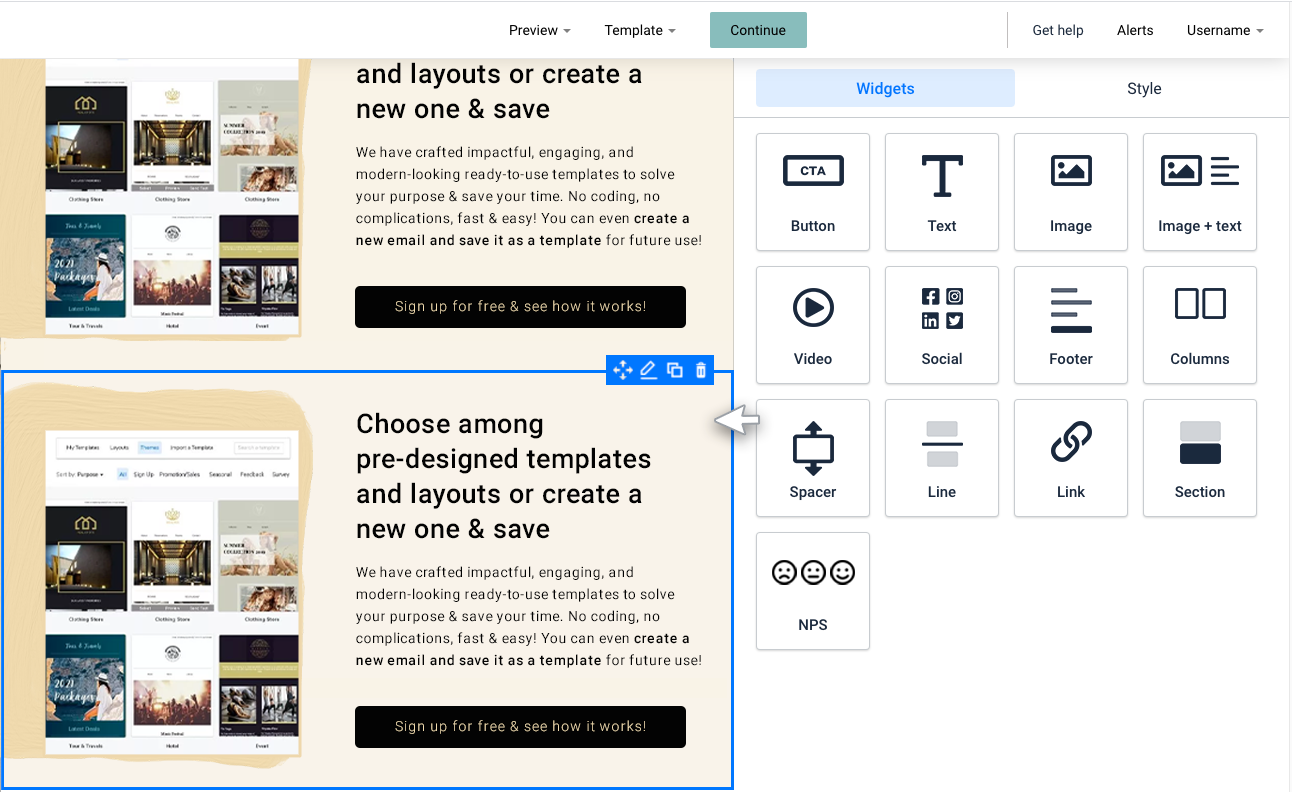The image size is (1292, 792).
Task: Add the Link widget
Action: (x=1071, y=458)
